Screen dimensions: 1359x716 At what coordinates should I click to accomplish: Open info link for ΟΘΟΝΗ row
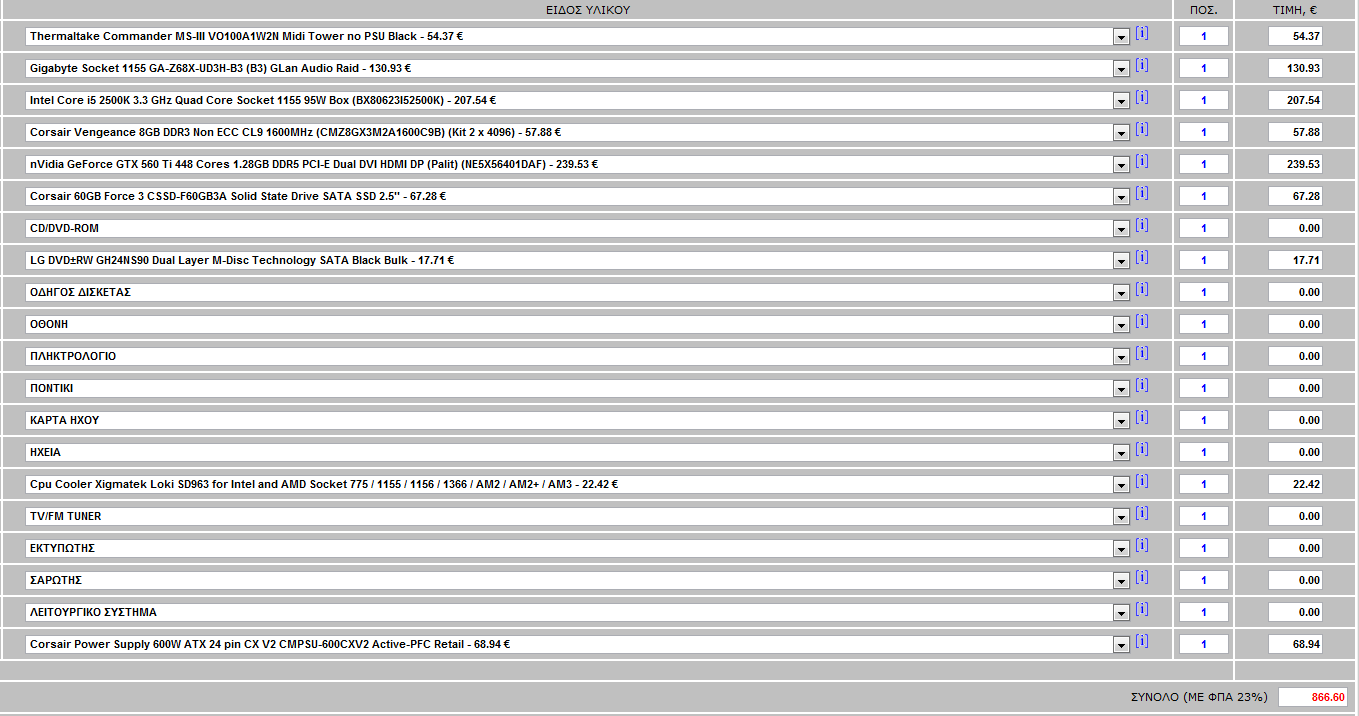click(1142, 321)
